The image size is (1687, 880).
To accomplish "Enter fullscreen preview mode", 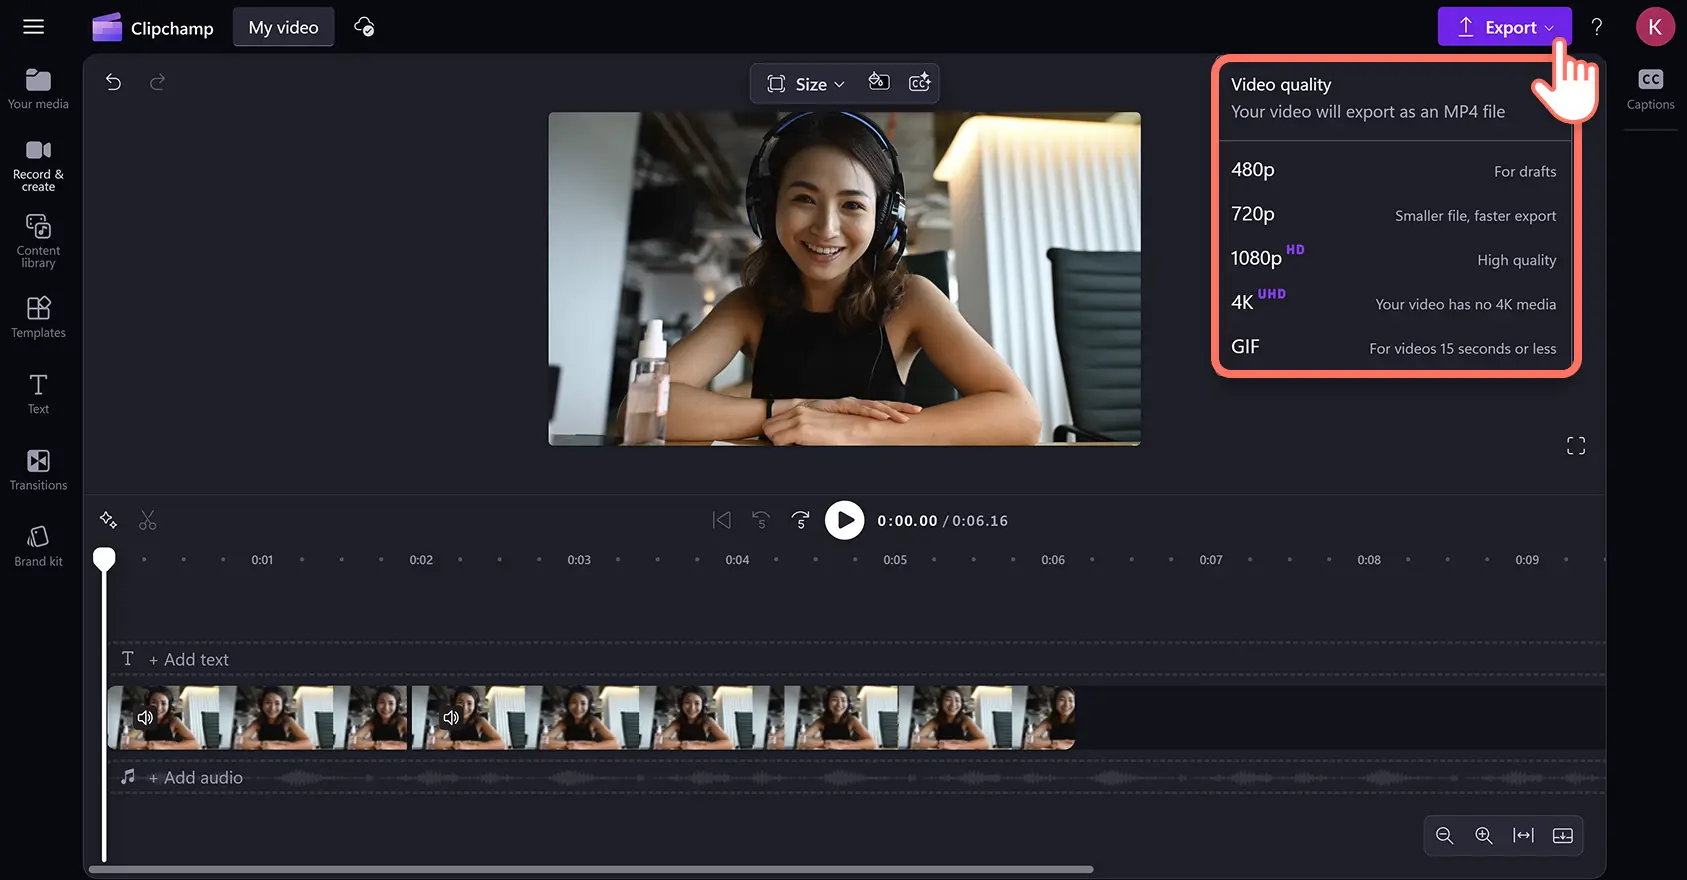I will (x=1576, y=446).
